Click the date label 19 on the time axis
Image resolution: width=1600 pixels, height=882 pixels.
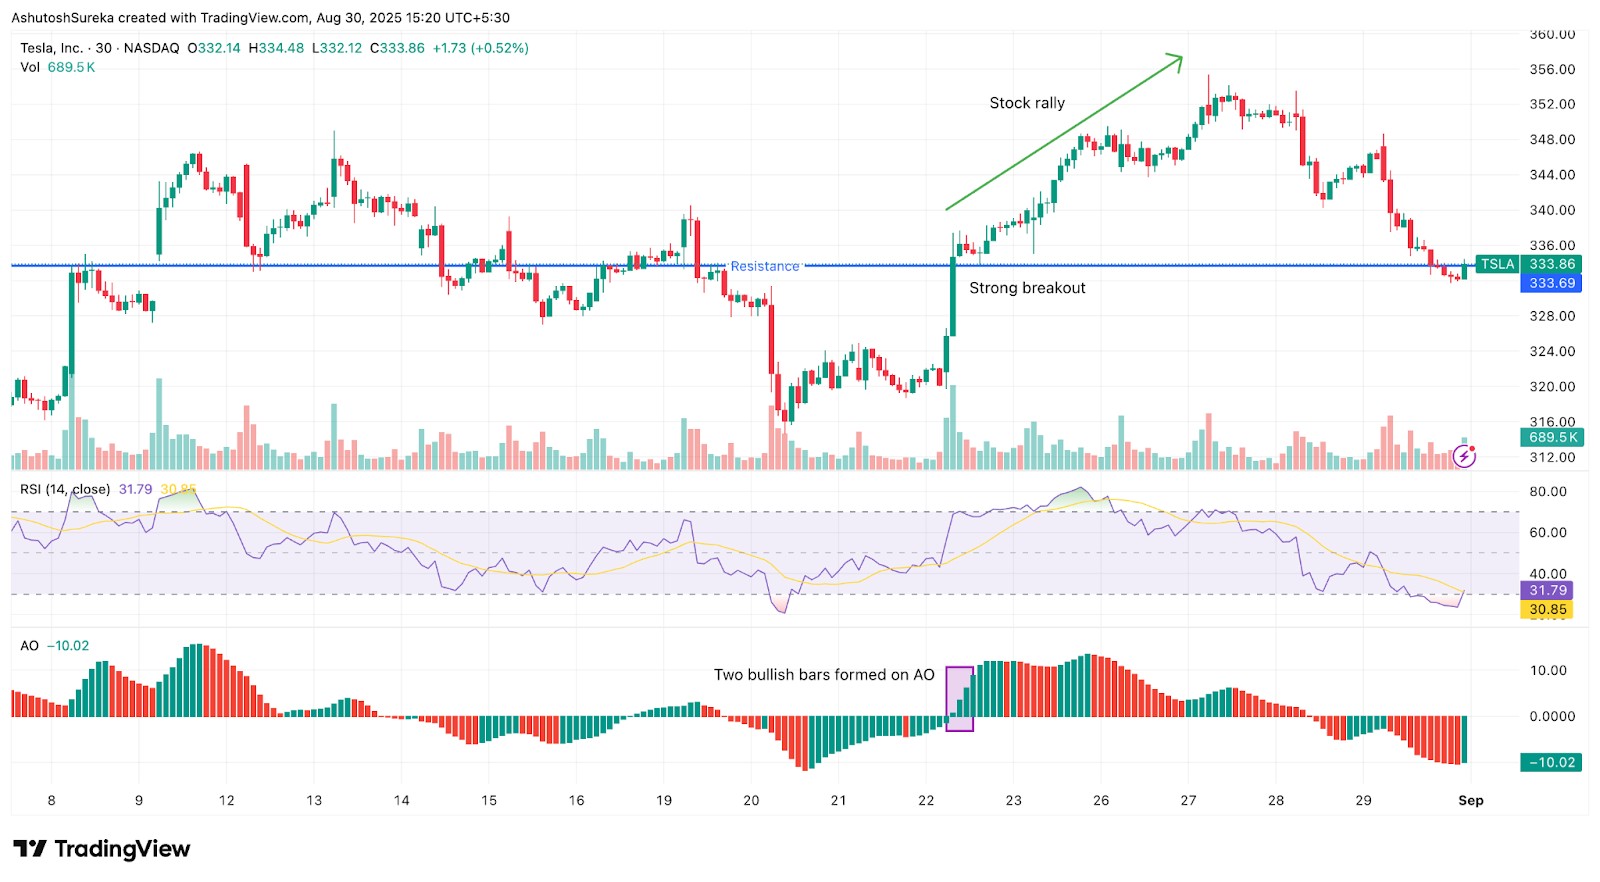[x=664, y=800]
